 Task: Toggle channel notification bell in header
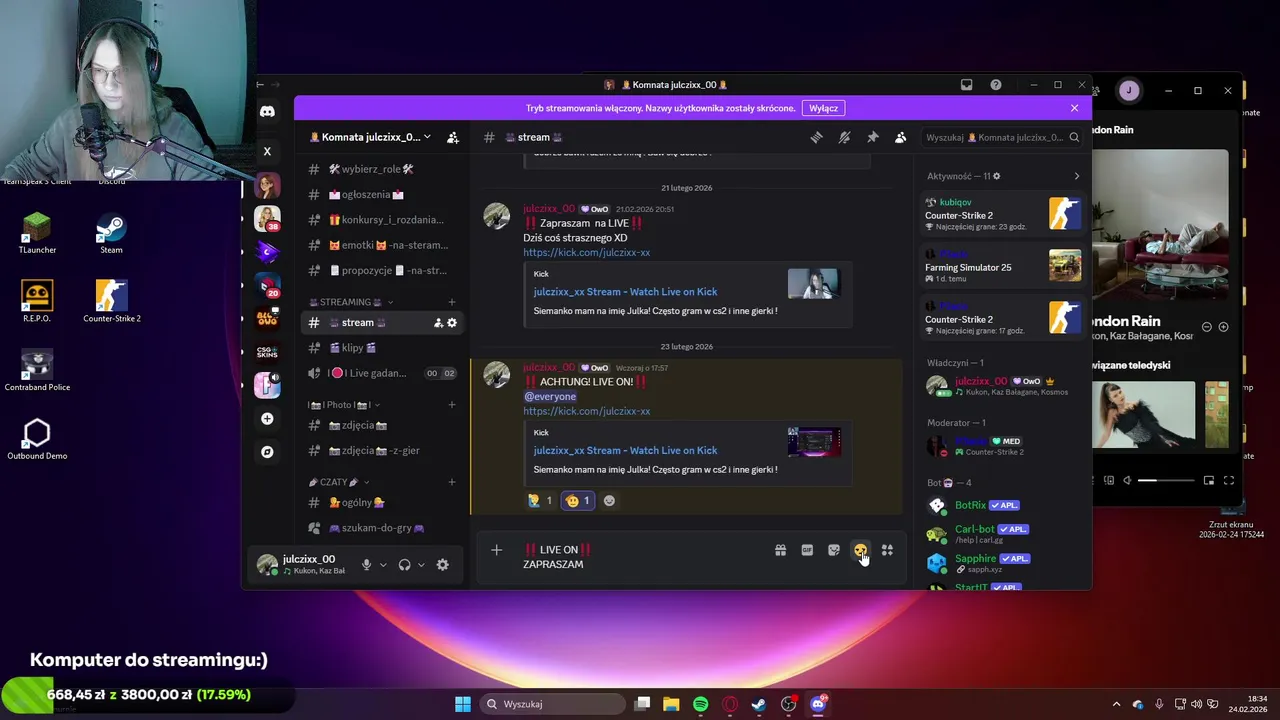pos(844,137)
